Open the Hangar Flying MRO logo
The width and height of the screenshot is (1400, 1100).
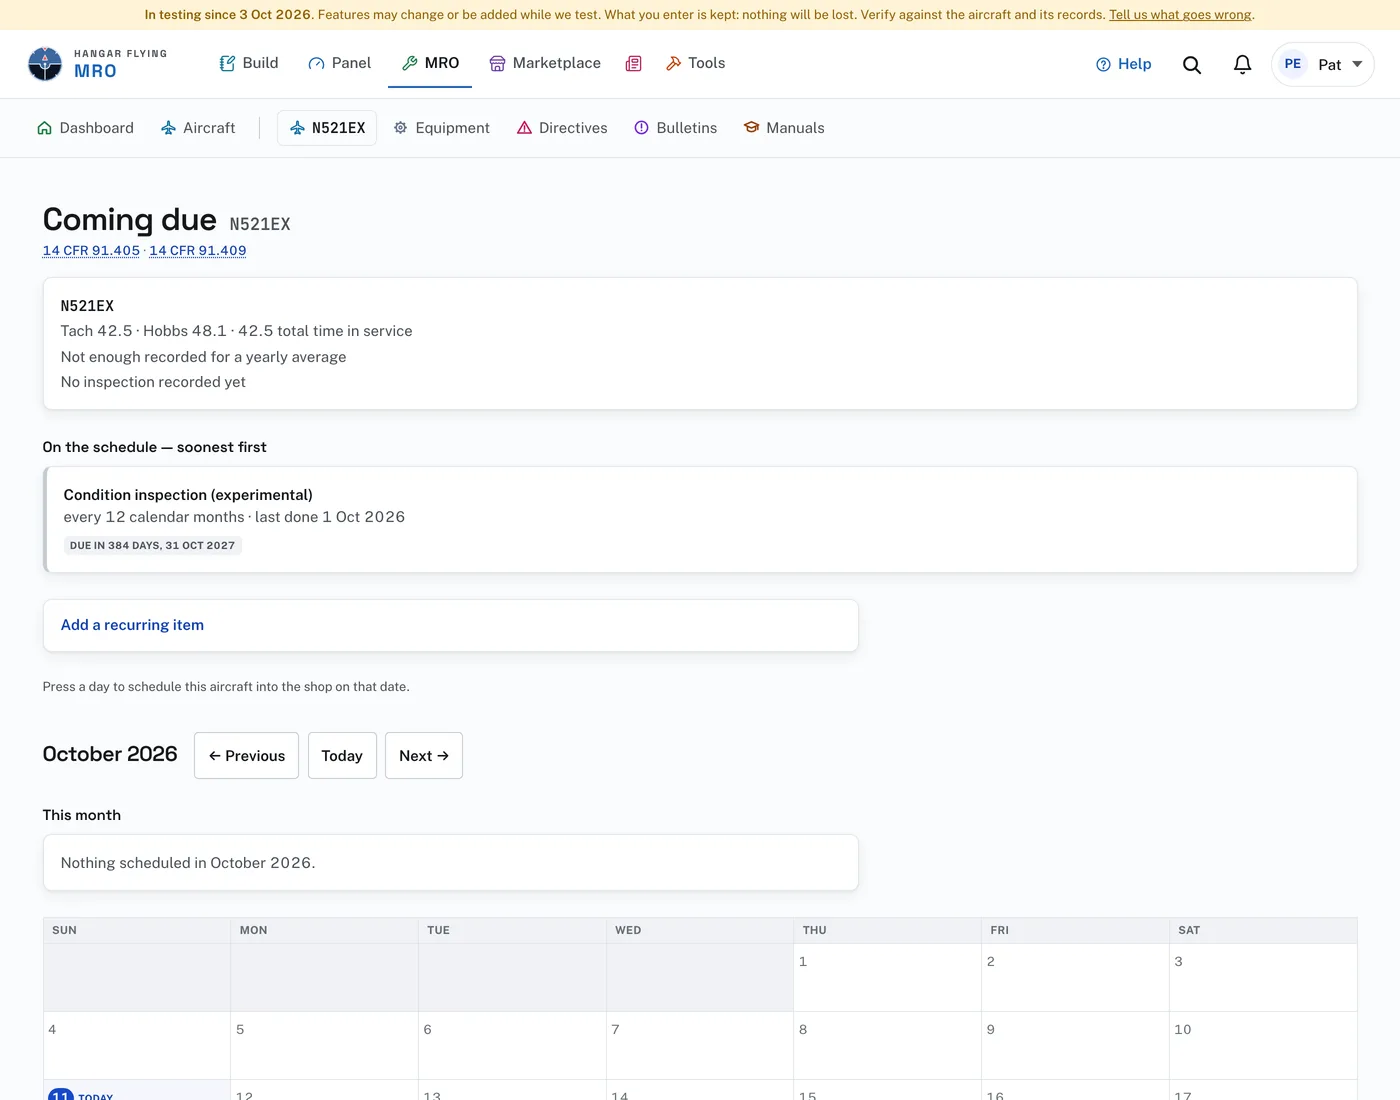[x=98, y=64]
